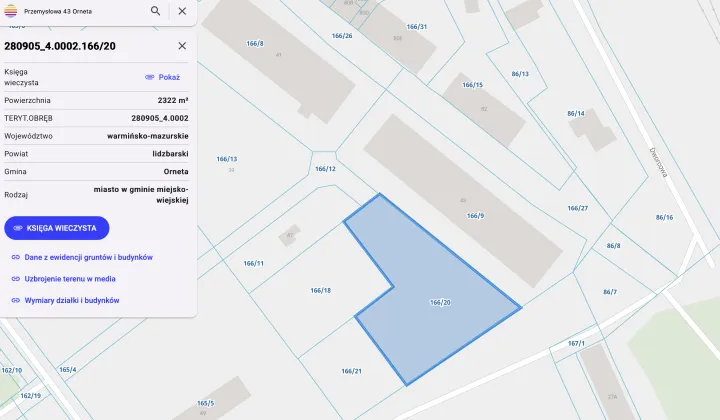The height and width of the screenshot is (420, 720).
Task: Click the link icon inside KSIĘGA WIECZYSTA button
Action: pyautogui.click(x=18, y=228)
